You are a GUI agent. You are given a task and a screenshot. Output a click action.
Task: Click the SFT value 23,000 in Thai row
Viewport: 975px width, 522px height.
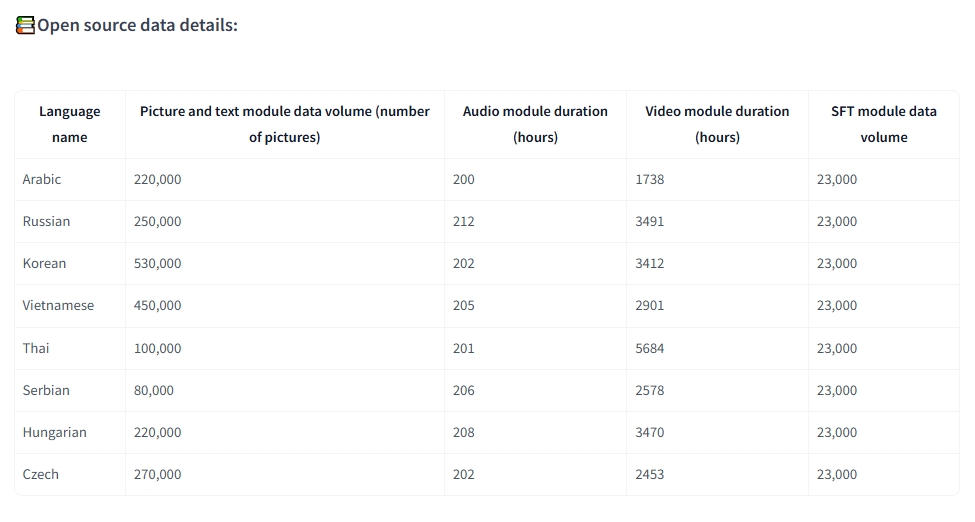tap(837, 348)
